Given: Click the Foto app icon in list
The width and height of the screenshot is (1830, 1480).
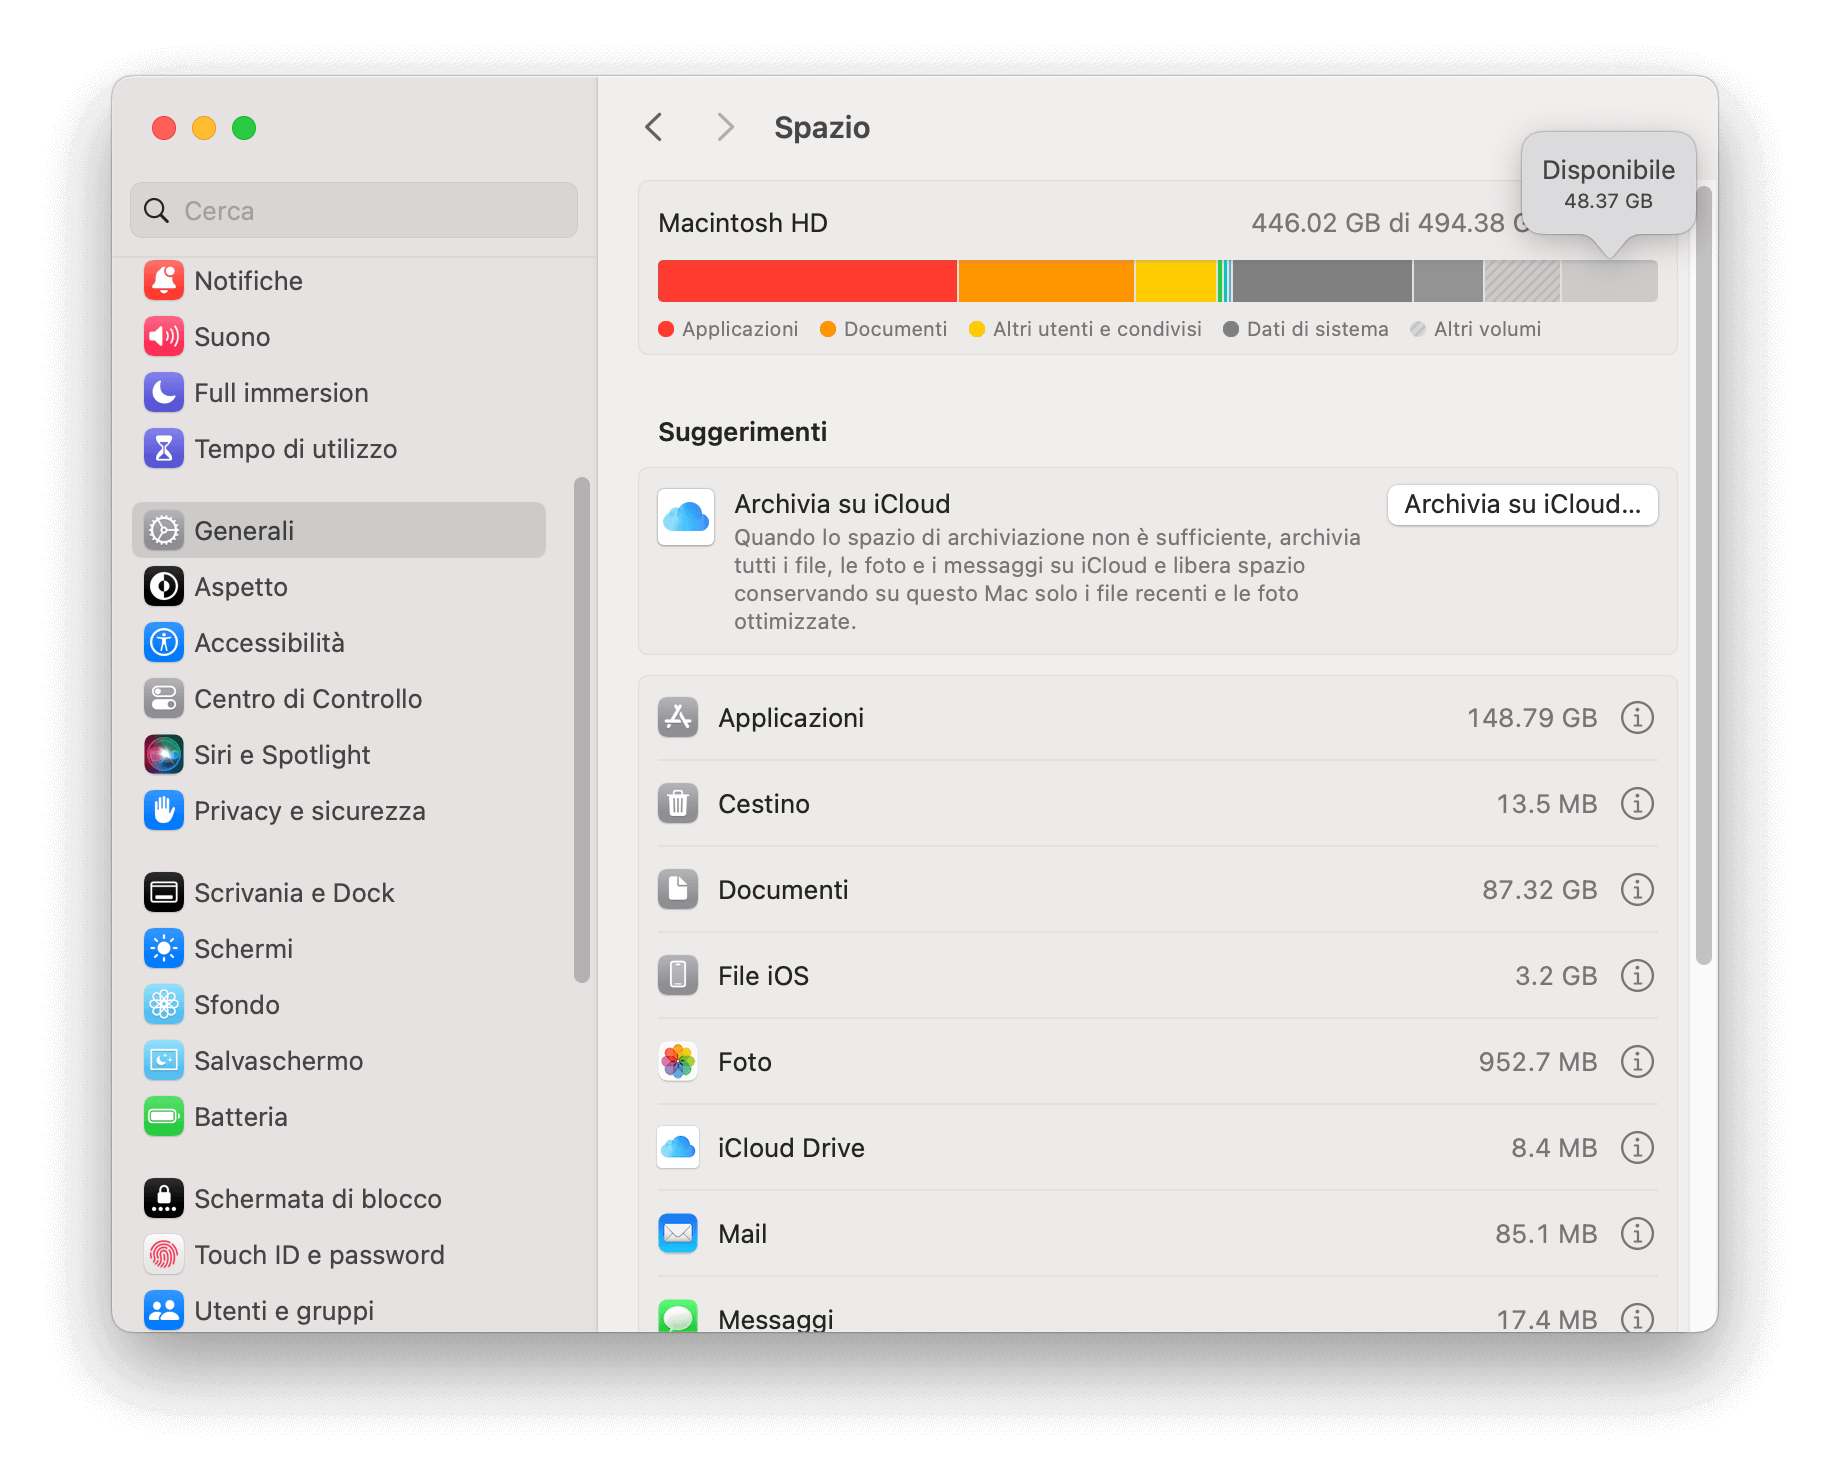Looking at the screenshot, I should click(678, 1062).
